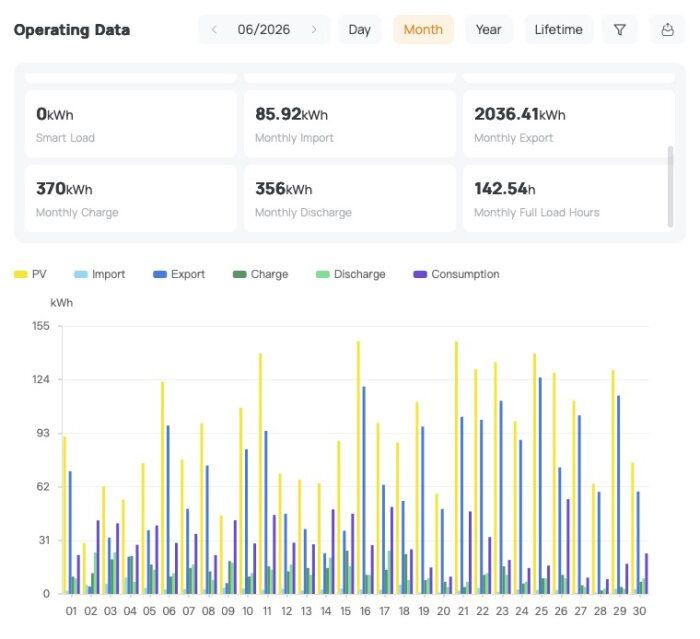Screen dimensions: 700x639
Task: Toggle the Consumption series in legend
Action: pyautogui.click(x=457, y=274)
